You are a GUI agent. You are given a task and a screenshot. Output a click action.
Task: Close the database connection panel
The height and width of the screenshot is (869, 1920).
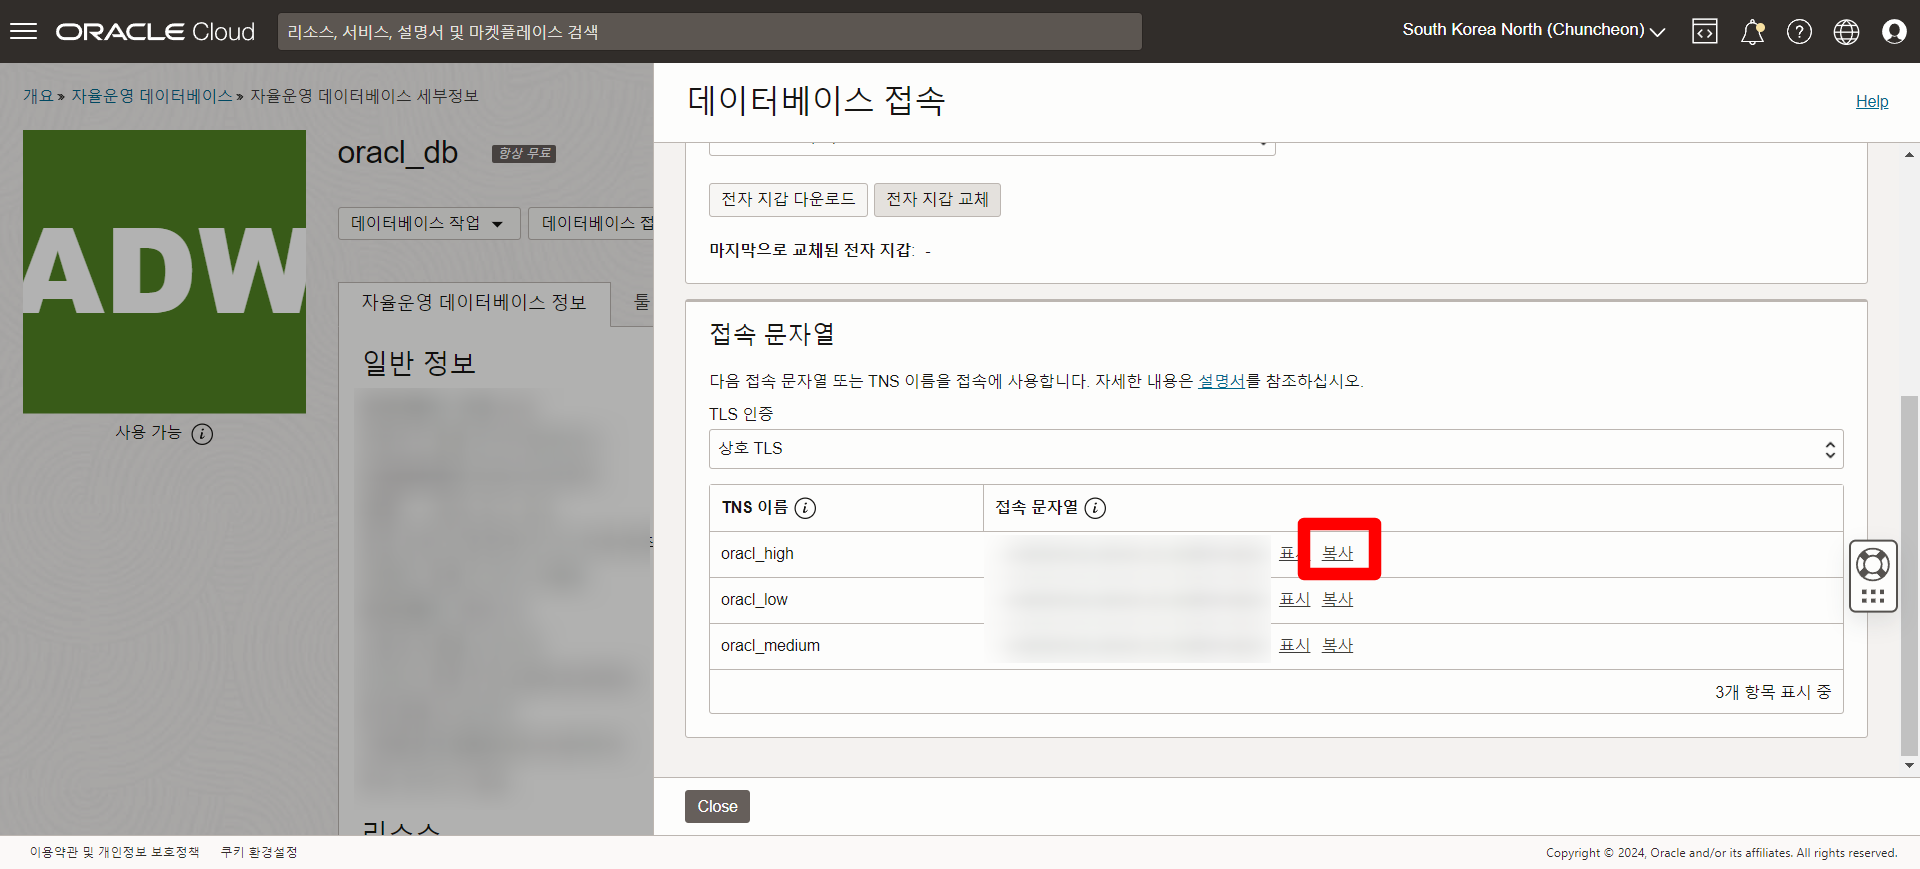pyautogui.click(x=717, y=806)
